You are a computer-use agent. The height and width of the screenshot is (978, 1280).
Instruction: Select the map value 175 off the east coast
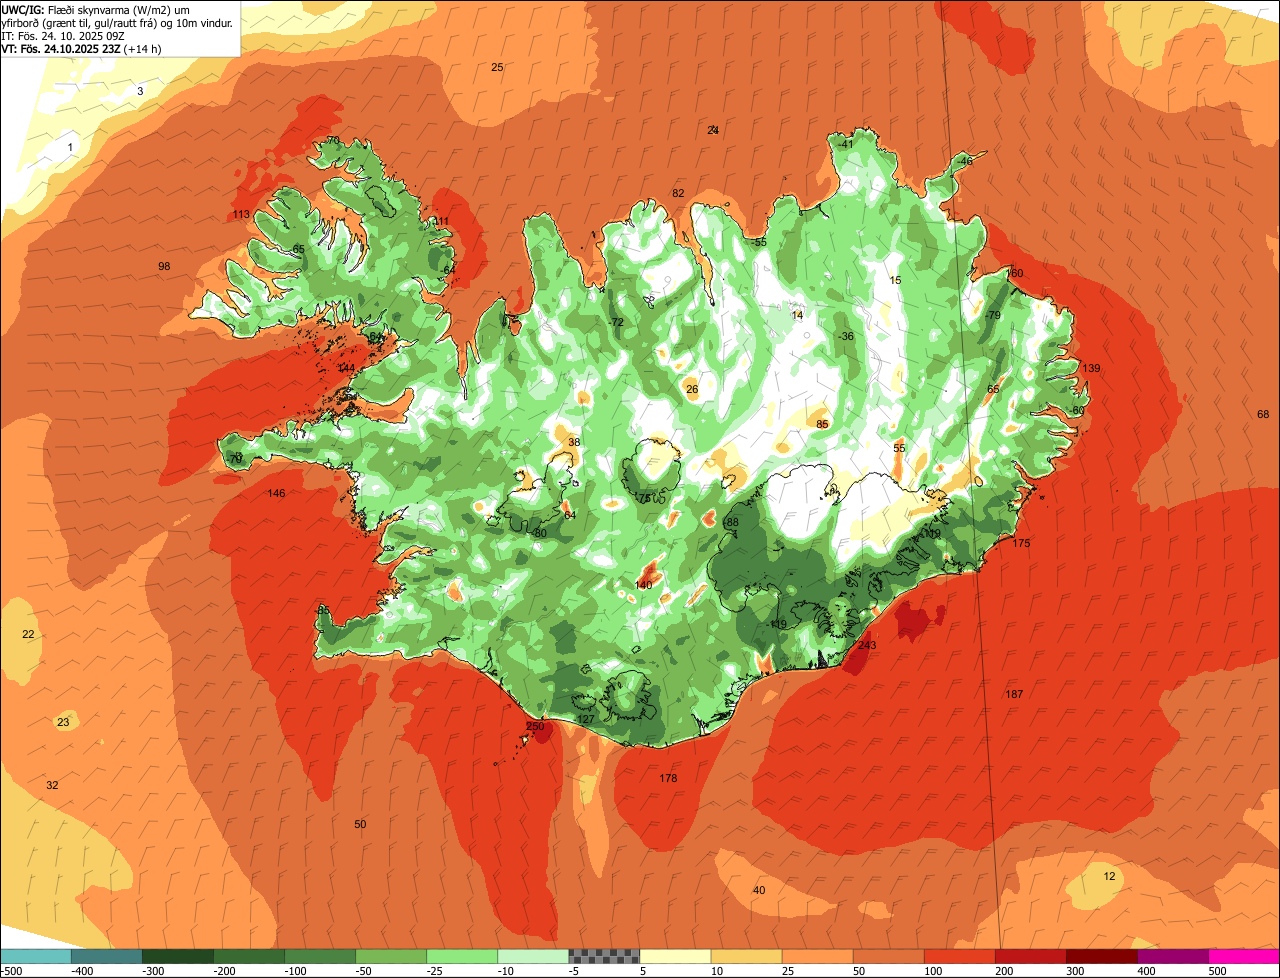pos(1021,543)
